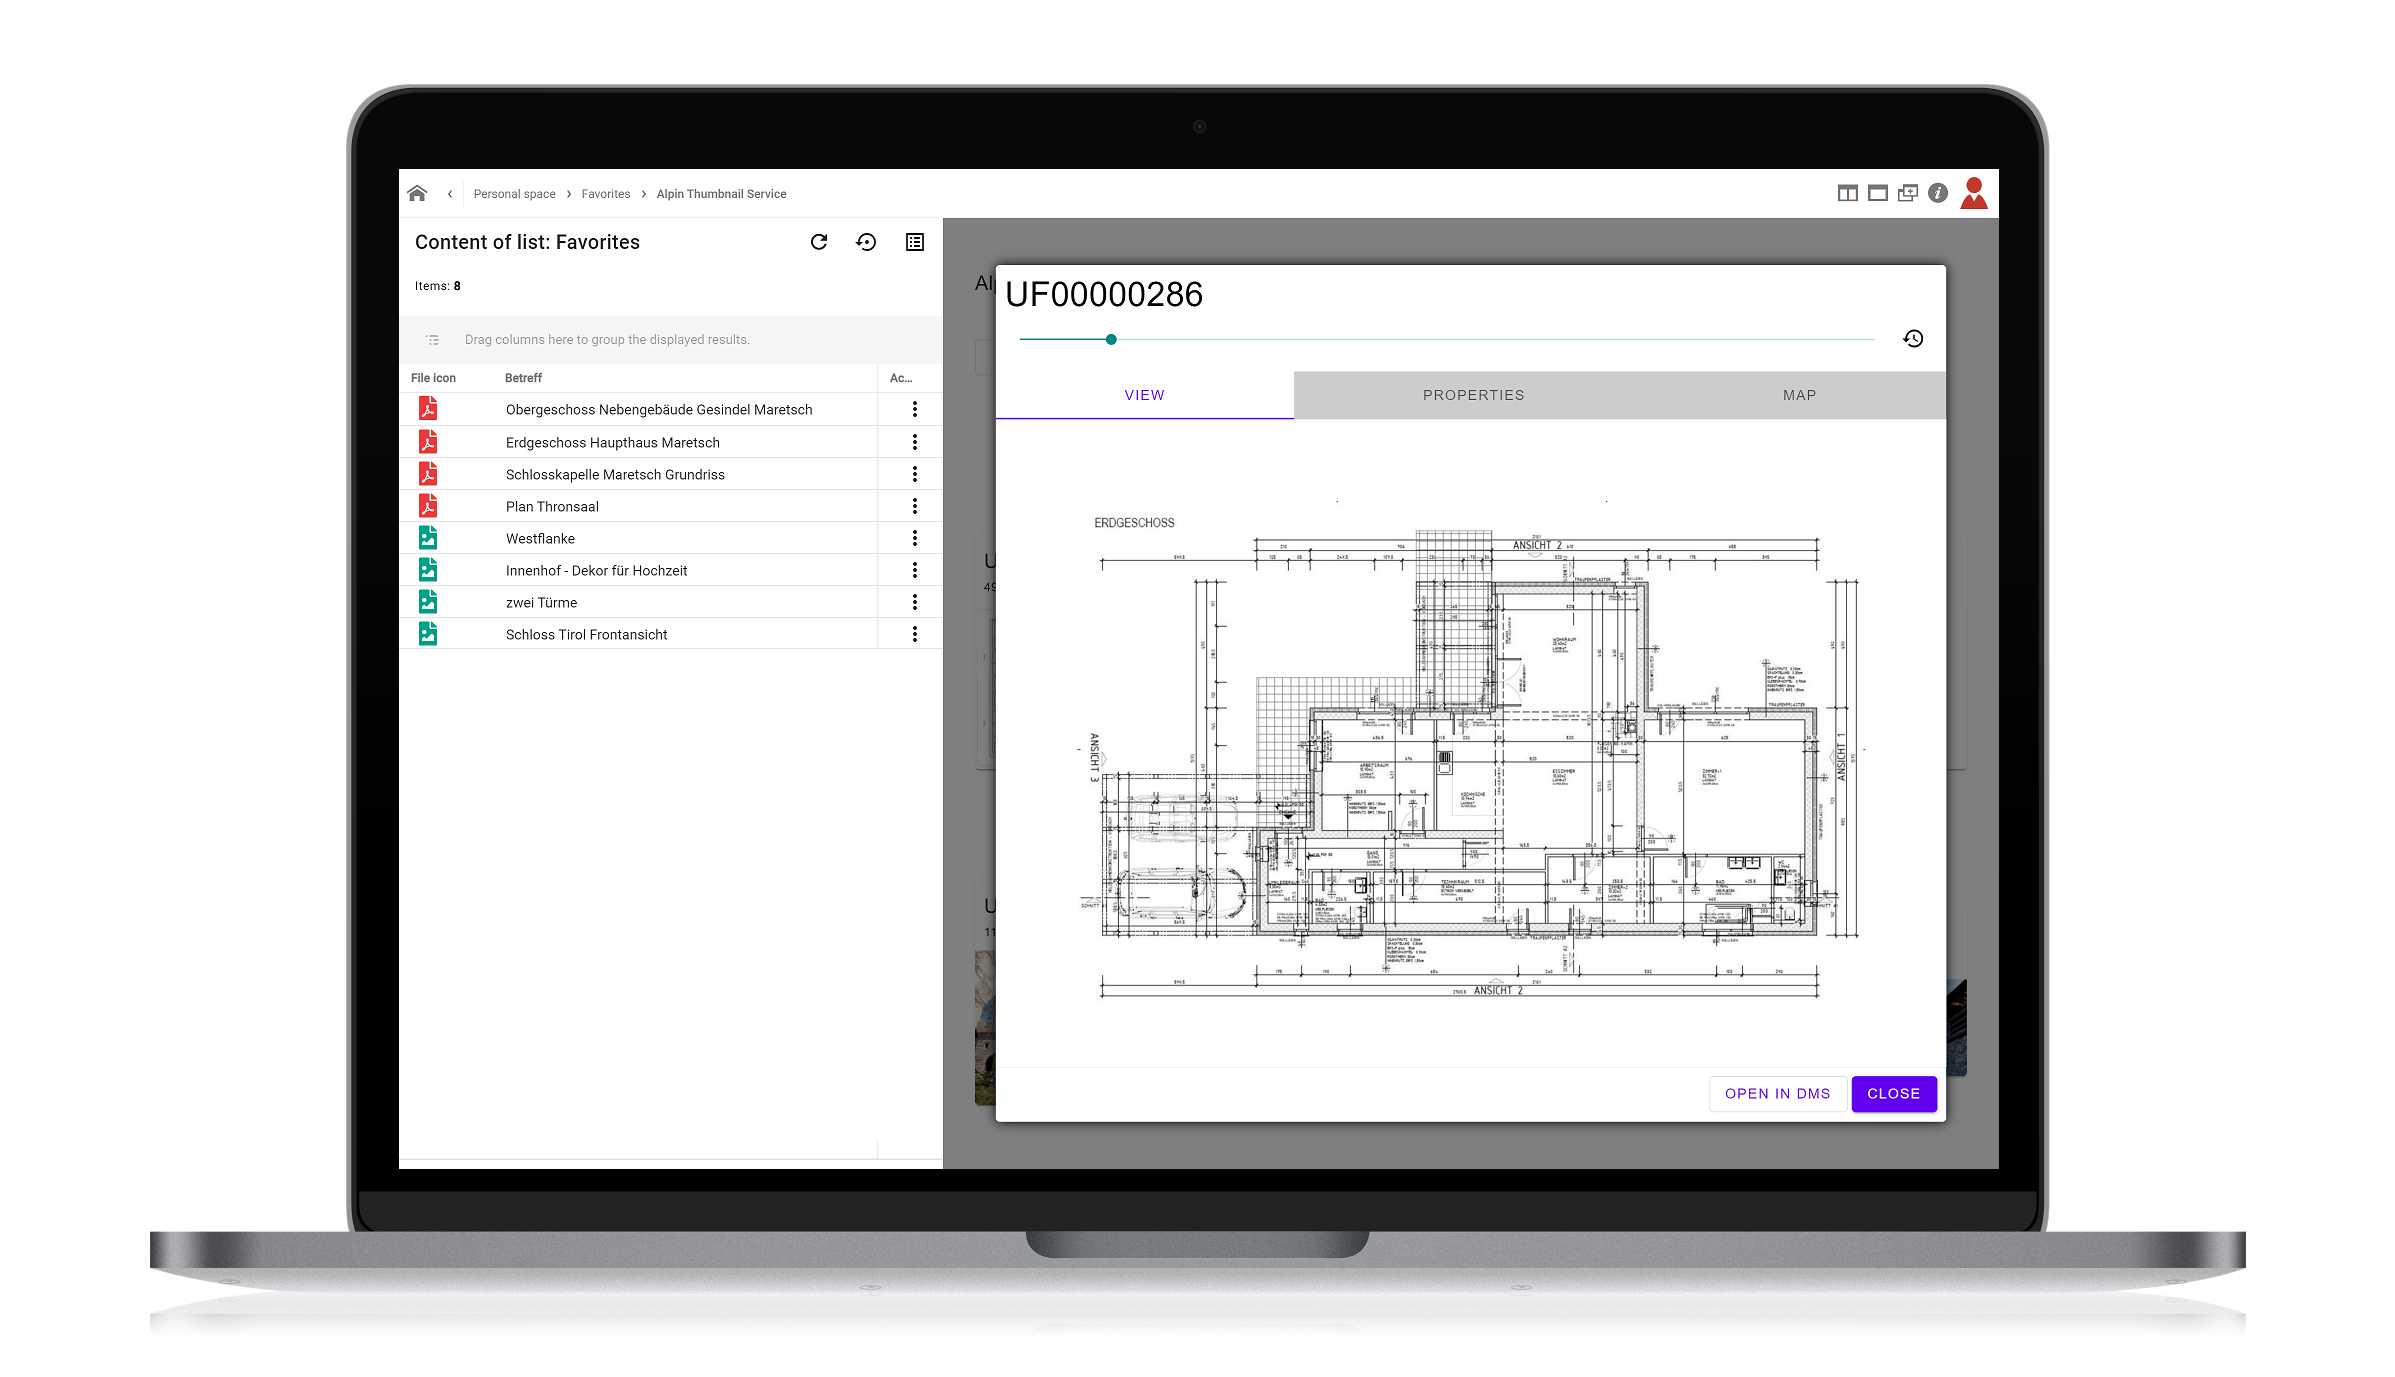Image resolution: width=2395 pixels, height=1377 pixels.
Task: Switch to the MAP tab in preview
Action: click(x=1798, y=395)
